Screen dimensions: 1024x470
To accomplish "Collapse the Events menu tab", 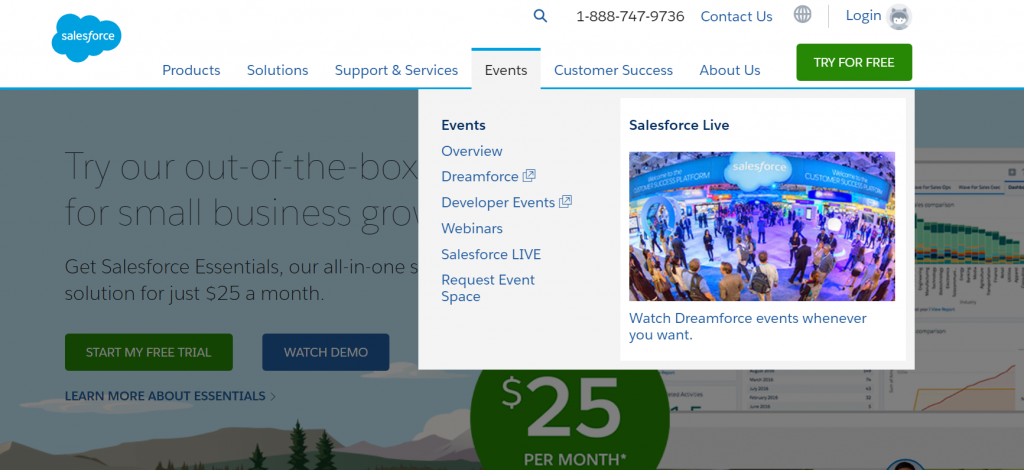I will click(506, 69).
